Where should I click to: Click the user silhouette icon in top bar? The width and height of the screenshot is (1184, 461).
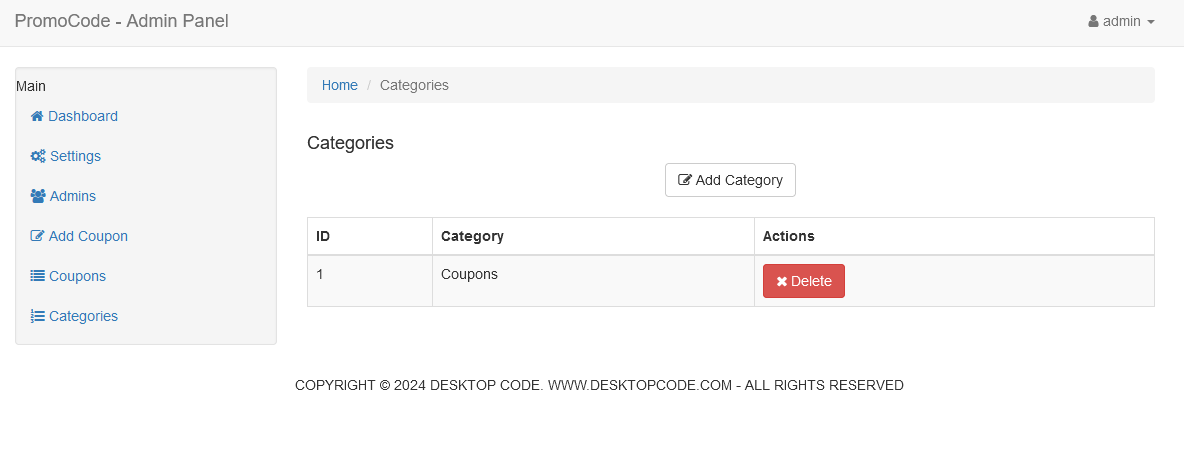1093,21
